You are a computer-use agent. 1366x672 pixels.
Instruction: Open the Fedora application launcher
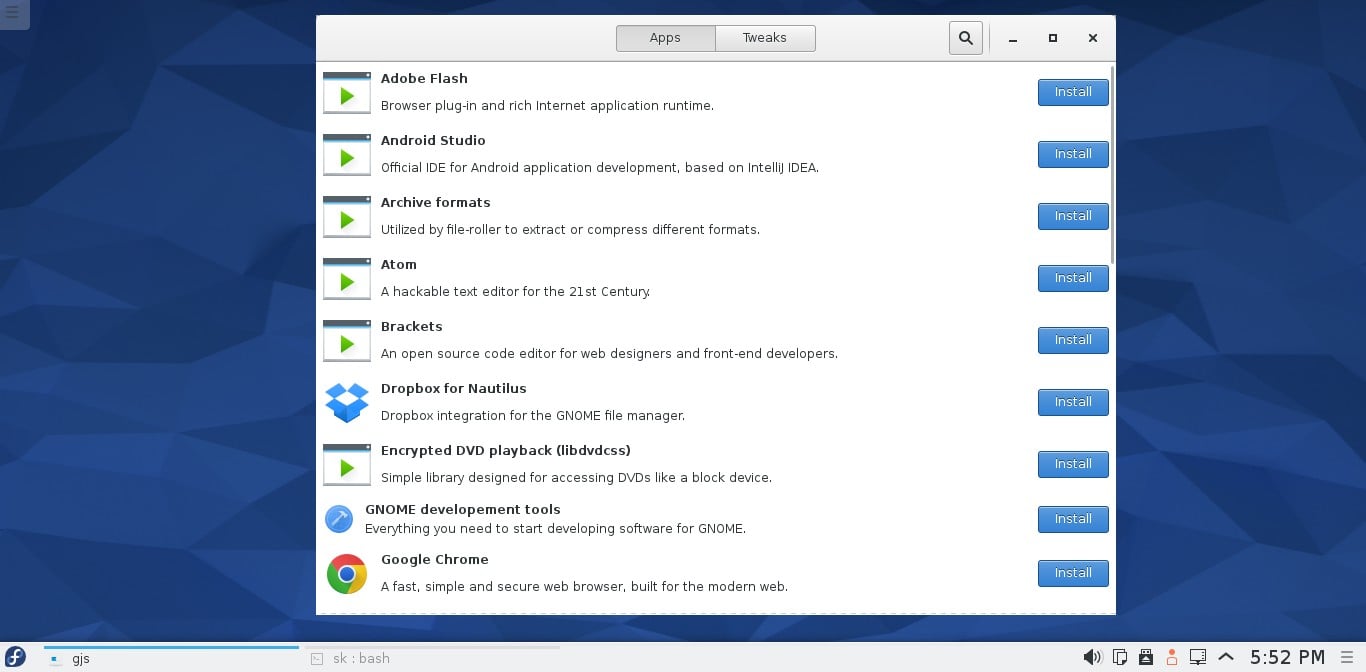(16, 657)
